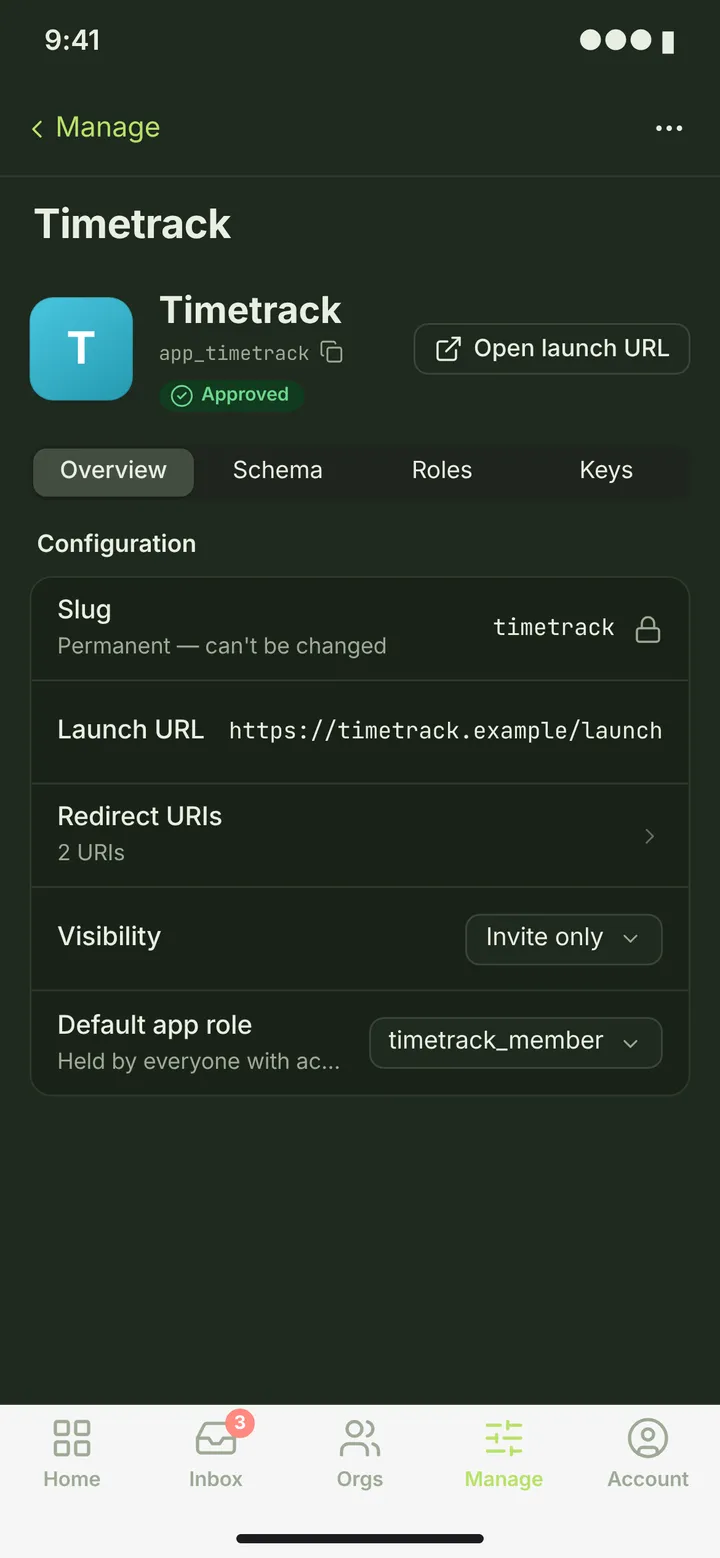Click the Open launch URL button
The image size is (720, 1558).
click(552, 349)
